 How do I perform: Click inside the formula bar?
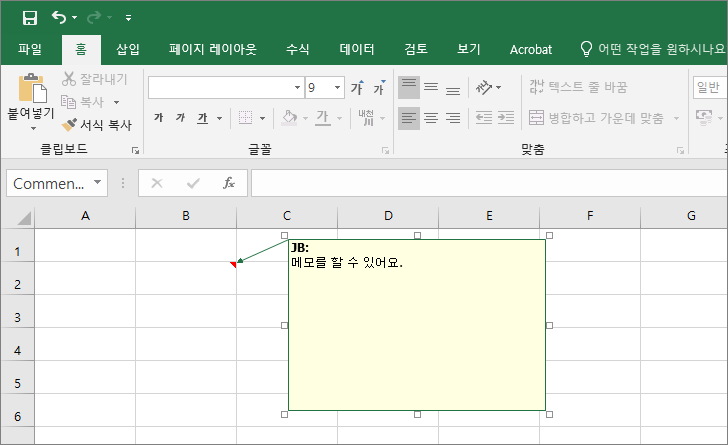coord(489,183)
